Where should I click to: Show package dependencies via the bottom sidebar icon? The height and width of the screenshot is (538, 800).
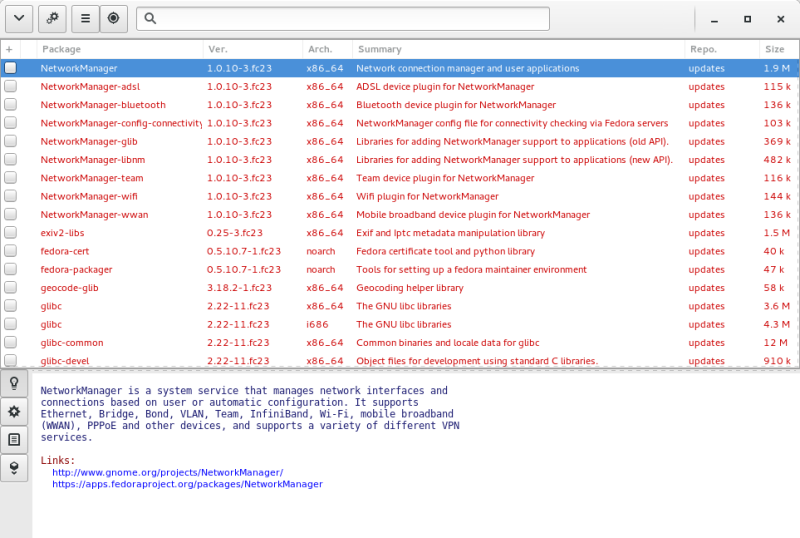tap(14, 467)
